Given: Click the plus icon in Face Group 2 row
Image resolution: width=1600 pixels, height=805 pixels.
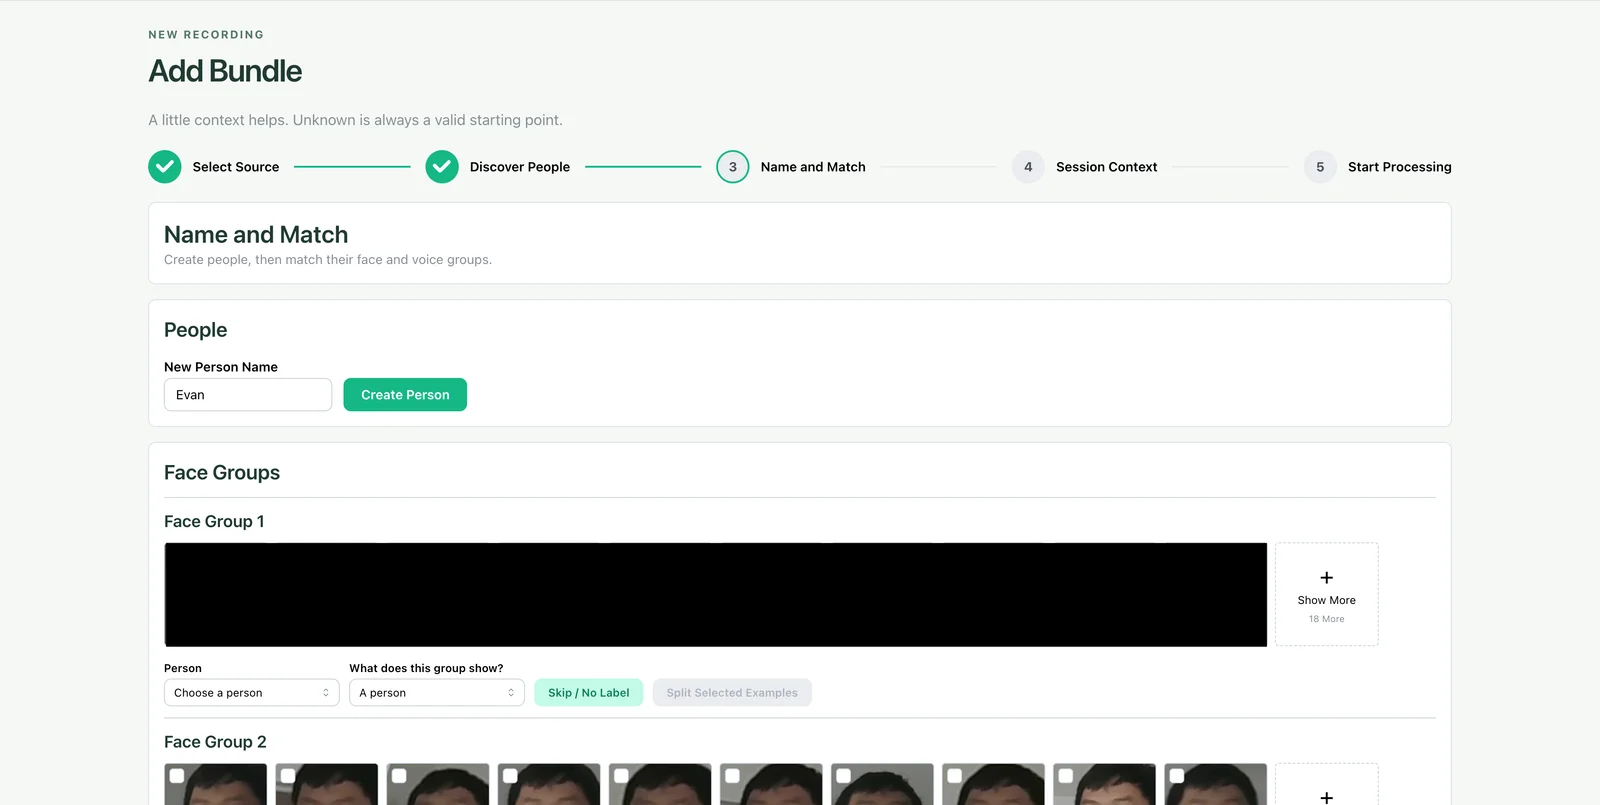Looking at the screenshot, I should click(x=1327, y=797).
